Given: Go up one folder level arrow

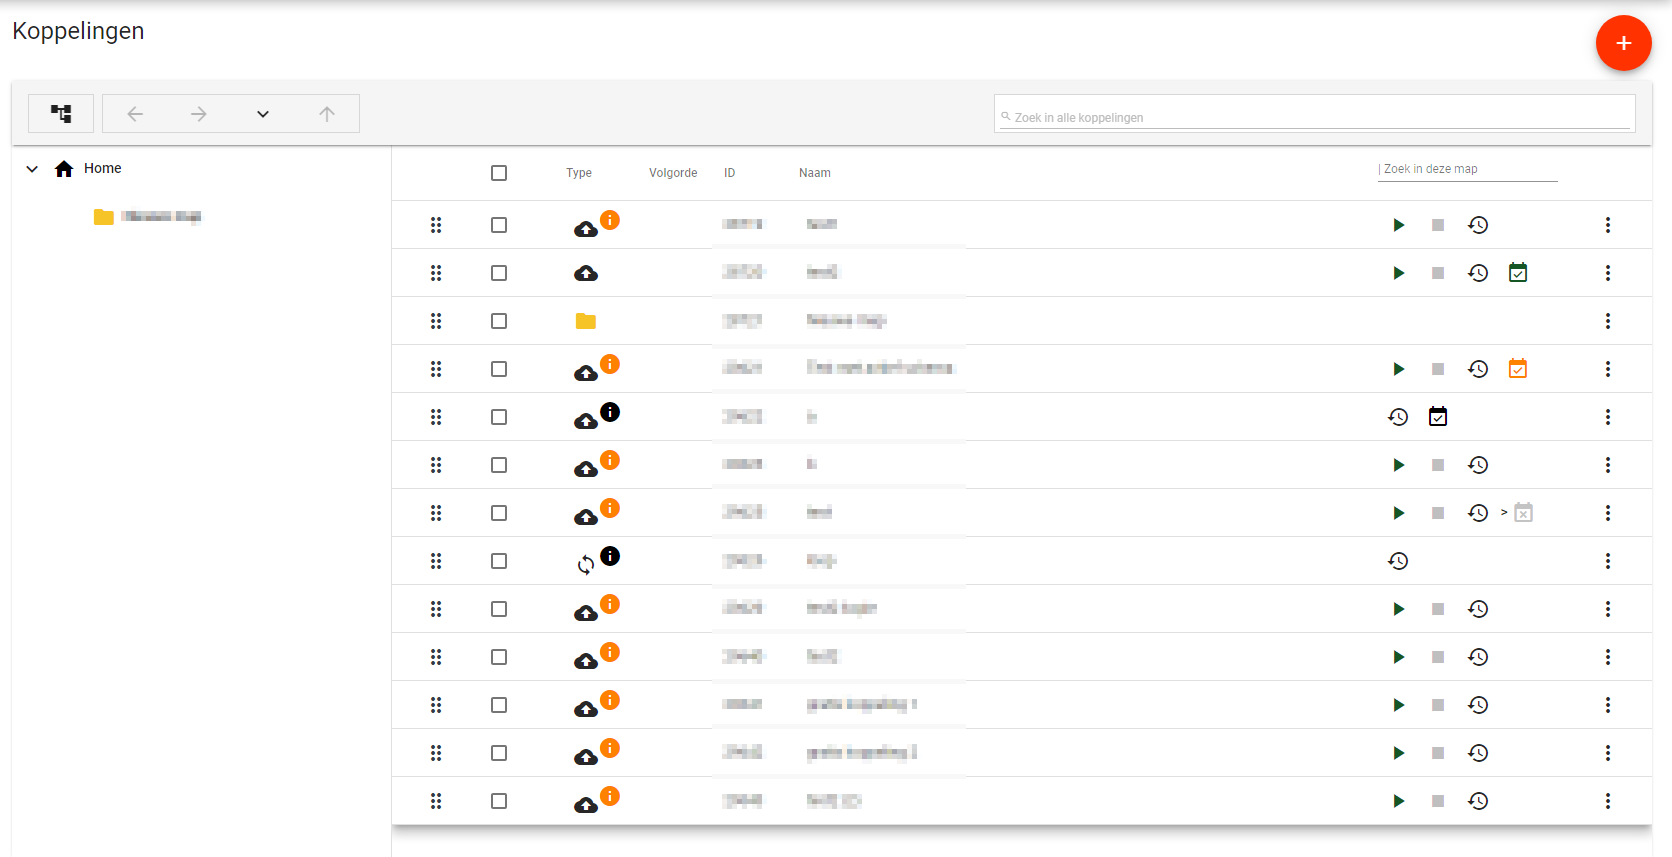Looking at the screenshot, I should click(x=327, y=114).
